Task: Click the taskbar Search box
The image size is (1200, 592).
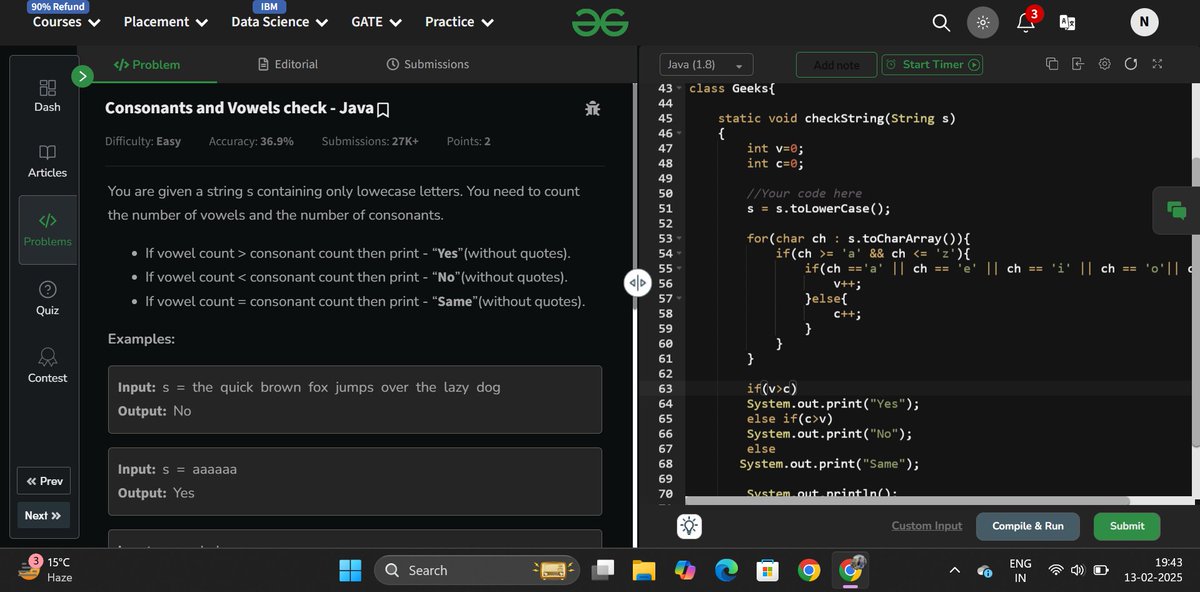Action: pyautogui.click(x=477, y=570)
